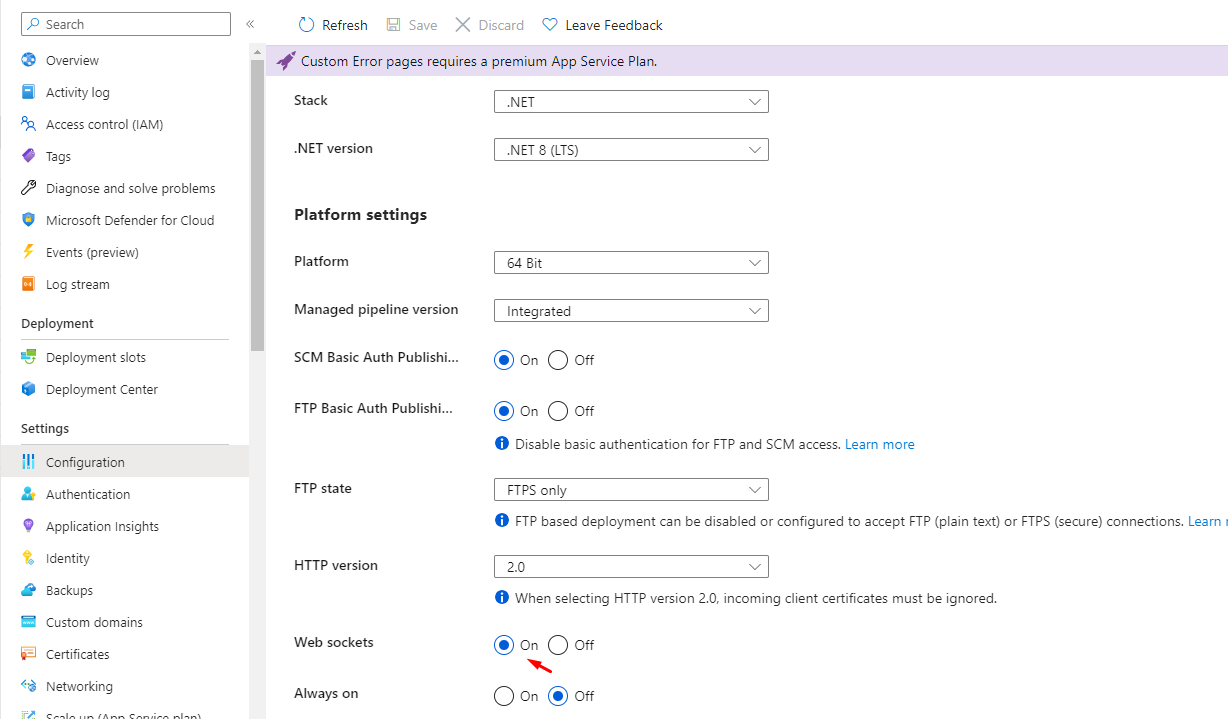
Task: Turn SCM Basic Auth Publishing Off
Action: 558,360
